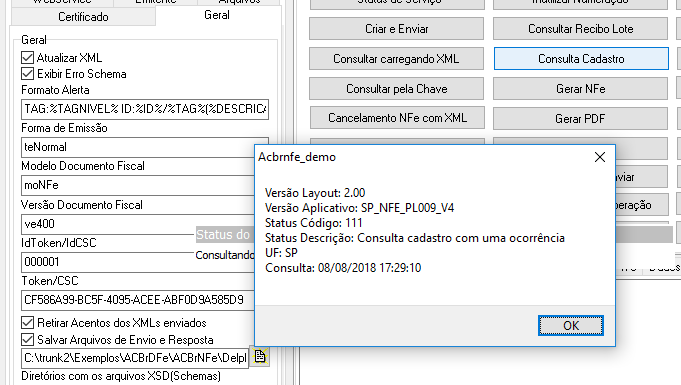Click 'Consulta cadastro com uma ocorrência' text

point(461,238)
